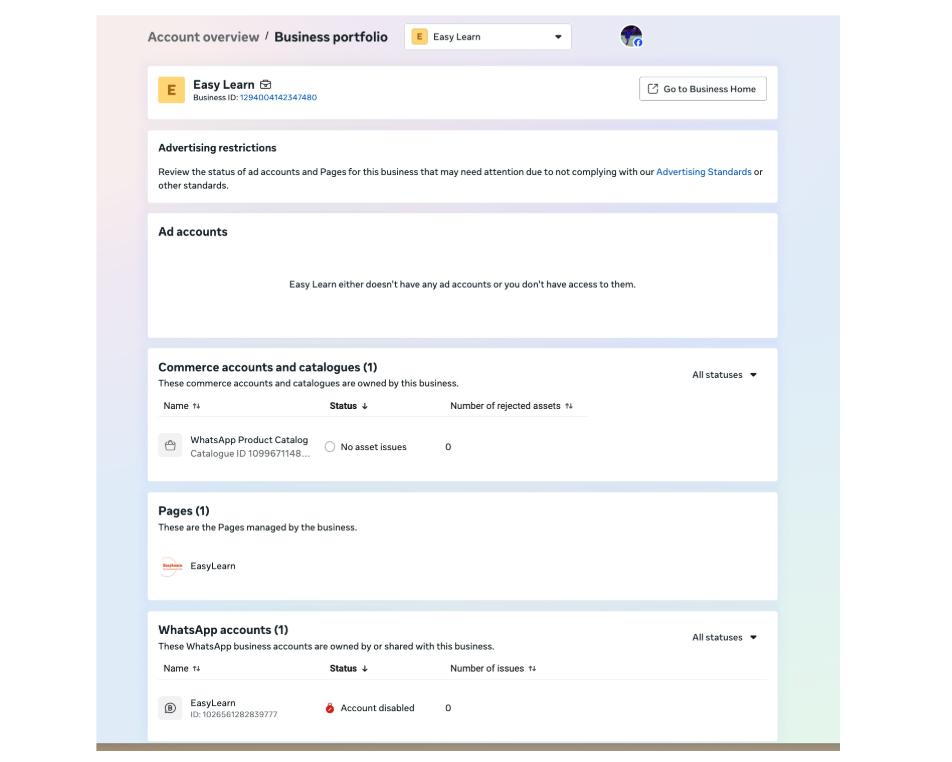952x762 pixels.
Task: Sort by Number of issues
Action: [x=493, y=668]
